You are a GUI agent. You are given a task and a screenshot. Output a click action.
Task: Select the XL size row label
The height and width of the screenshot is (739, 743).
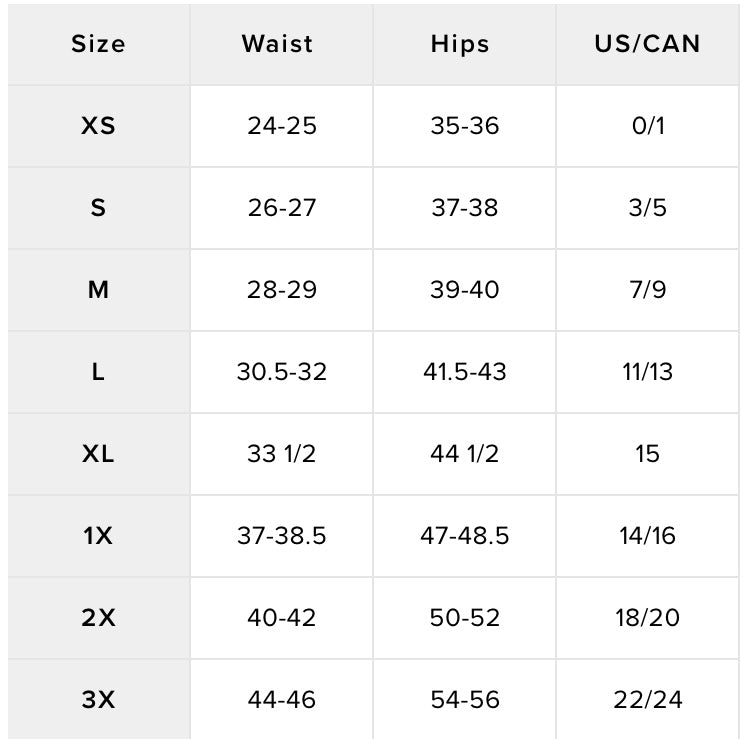[x=98, y=454]
